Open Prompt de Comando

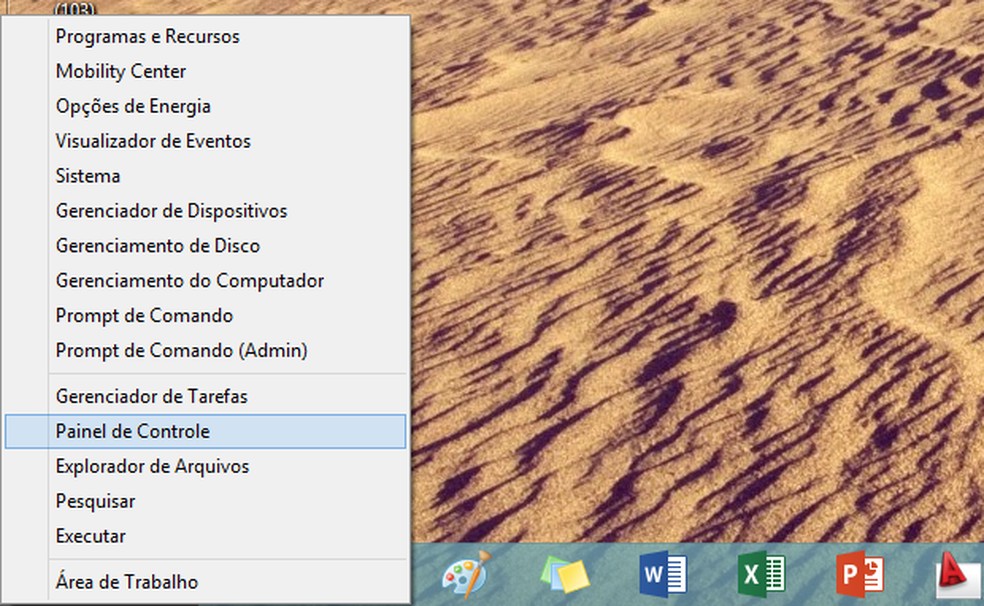(205, 316)
